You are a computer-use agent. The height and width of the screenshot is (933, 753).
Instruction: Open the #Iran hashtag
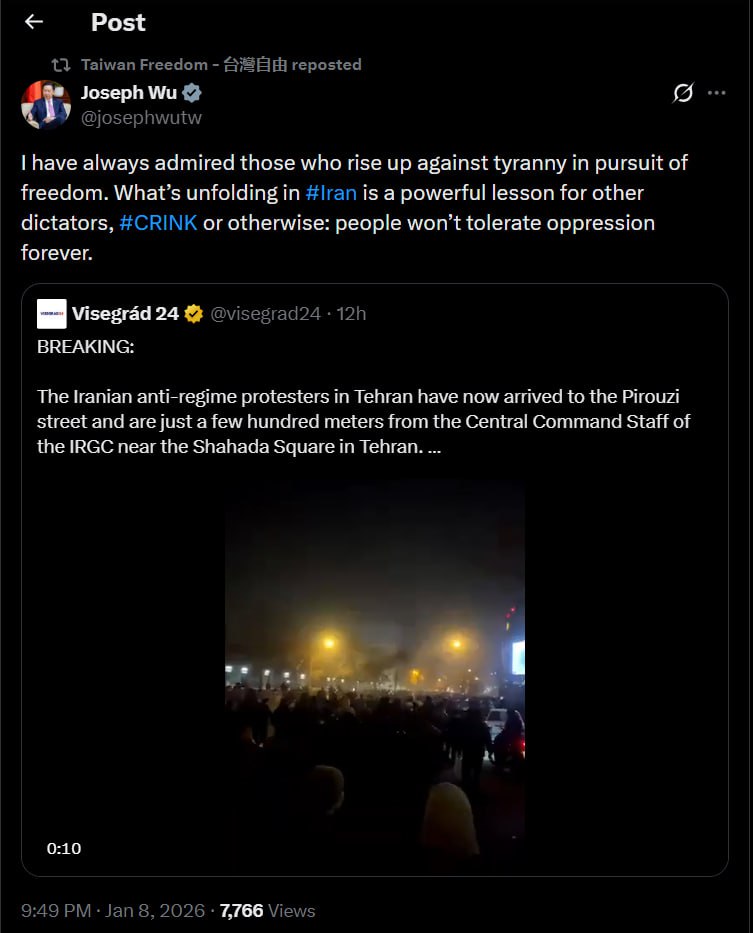(x=331, y=192)
